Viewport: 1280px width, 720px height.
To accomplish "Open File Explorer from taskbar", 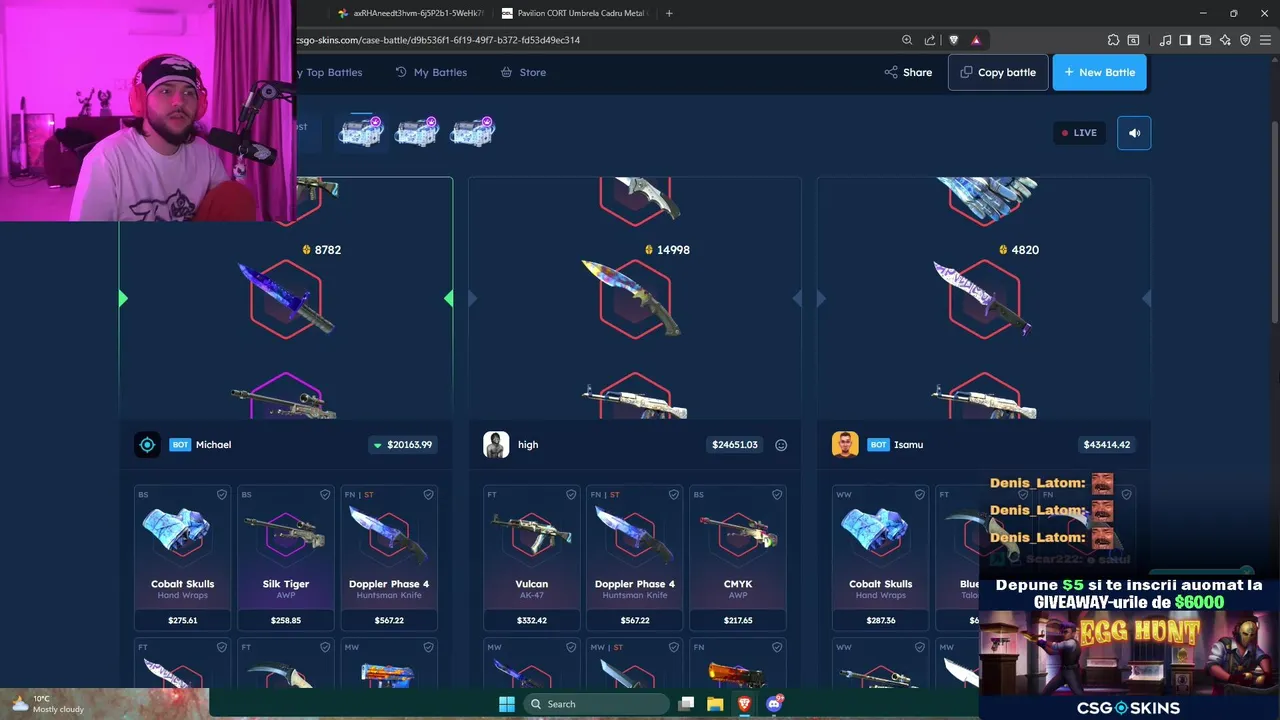I will pos(715,704).
